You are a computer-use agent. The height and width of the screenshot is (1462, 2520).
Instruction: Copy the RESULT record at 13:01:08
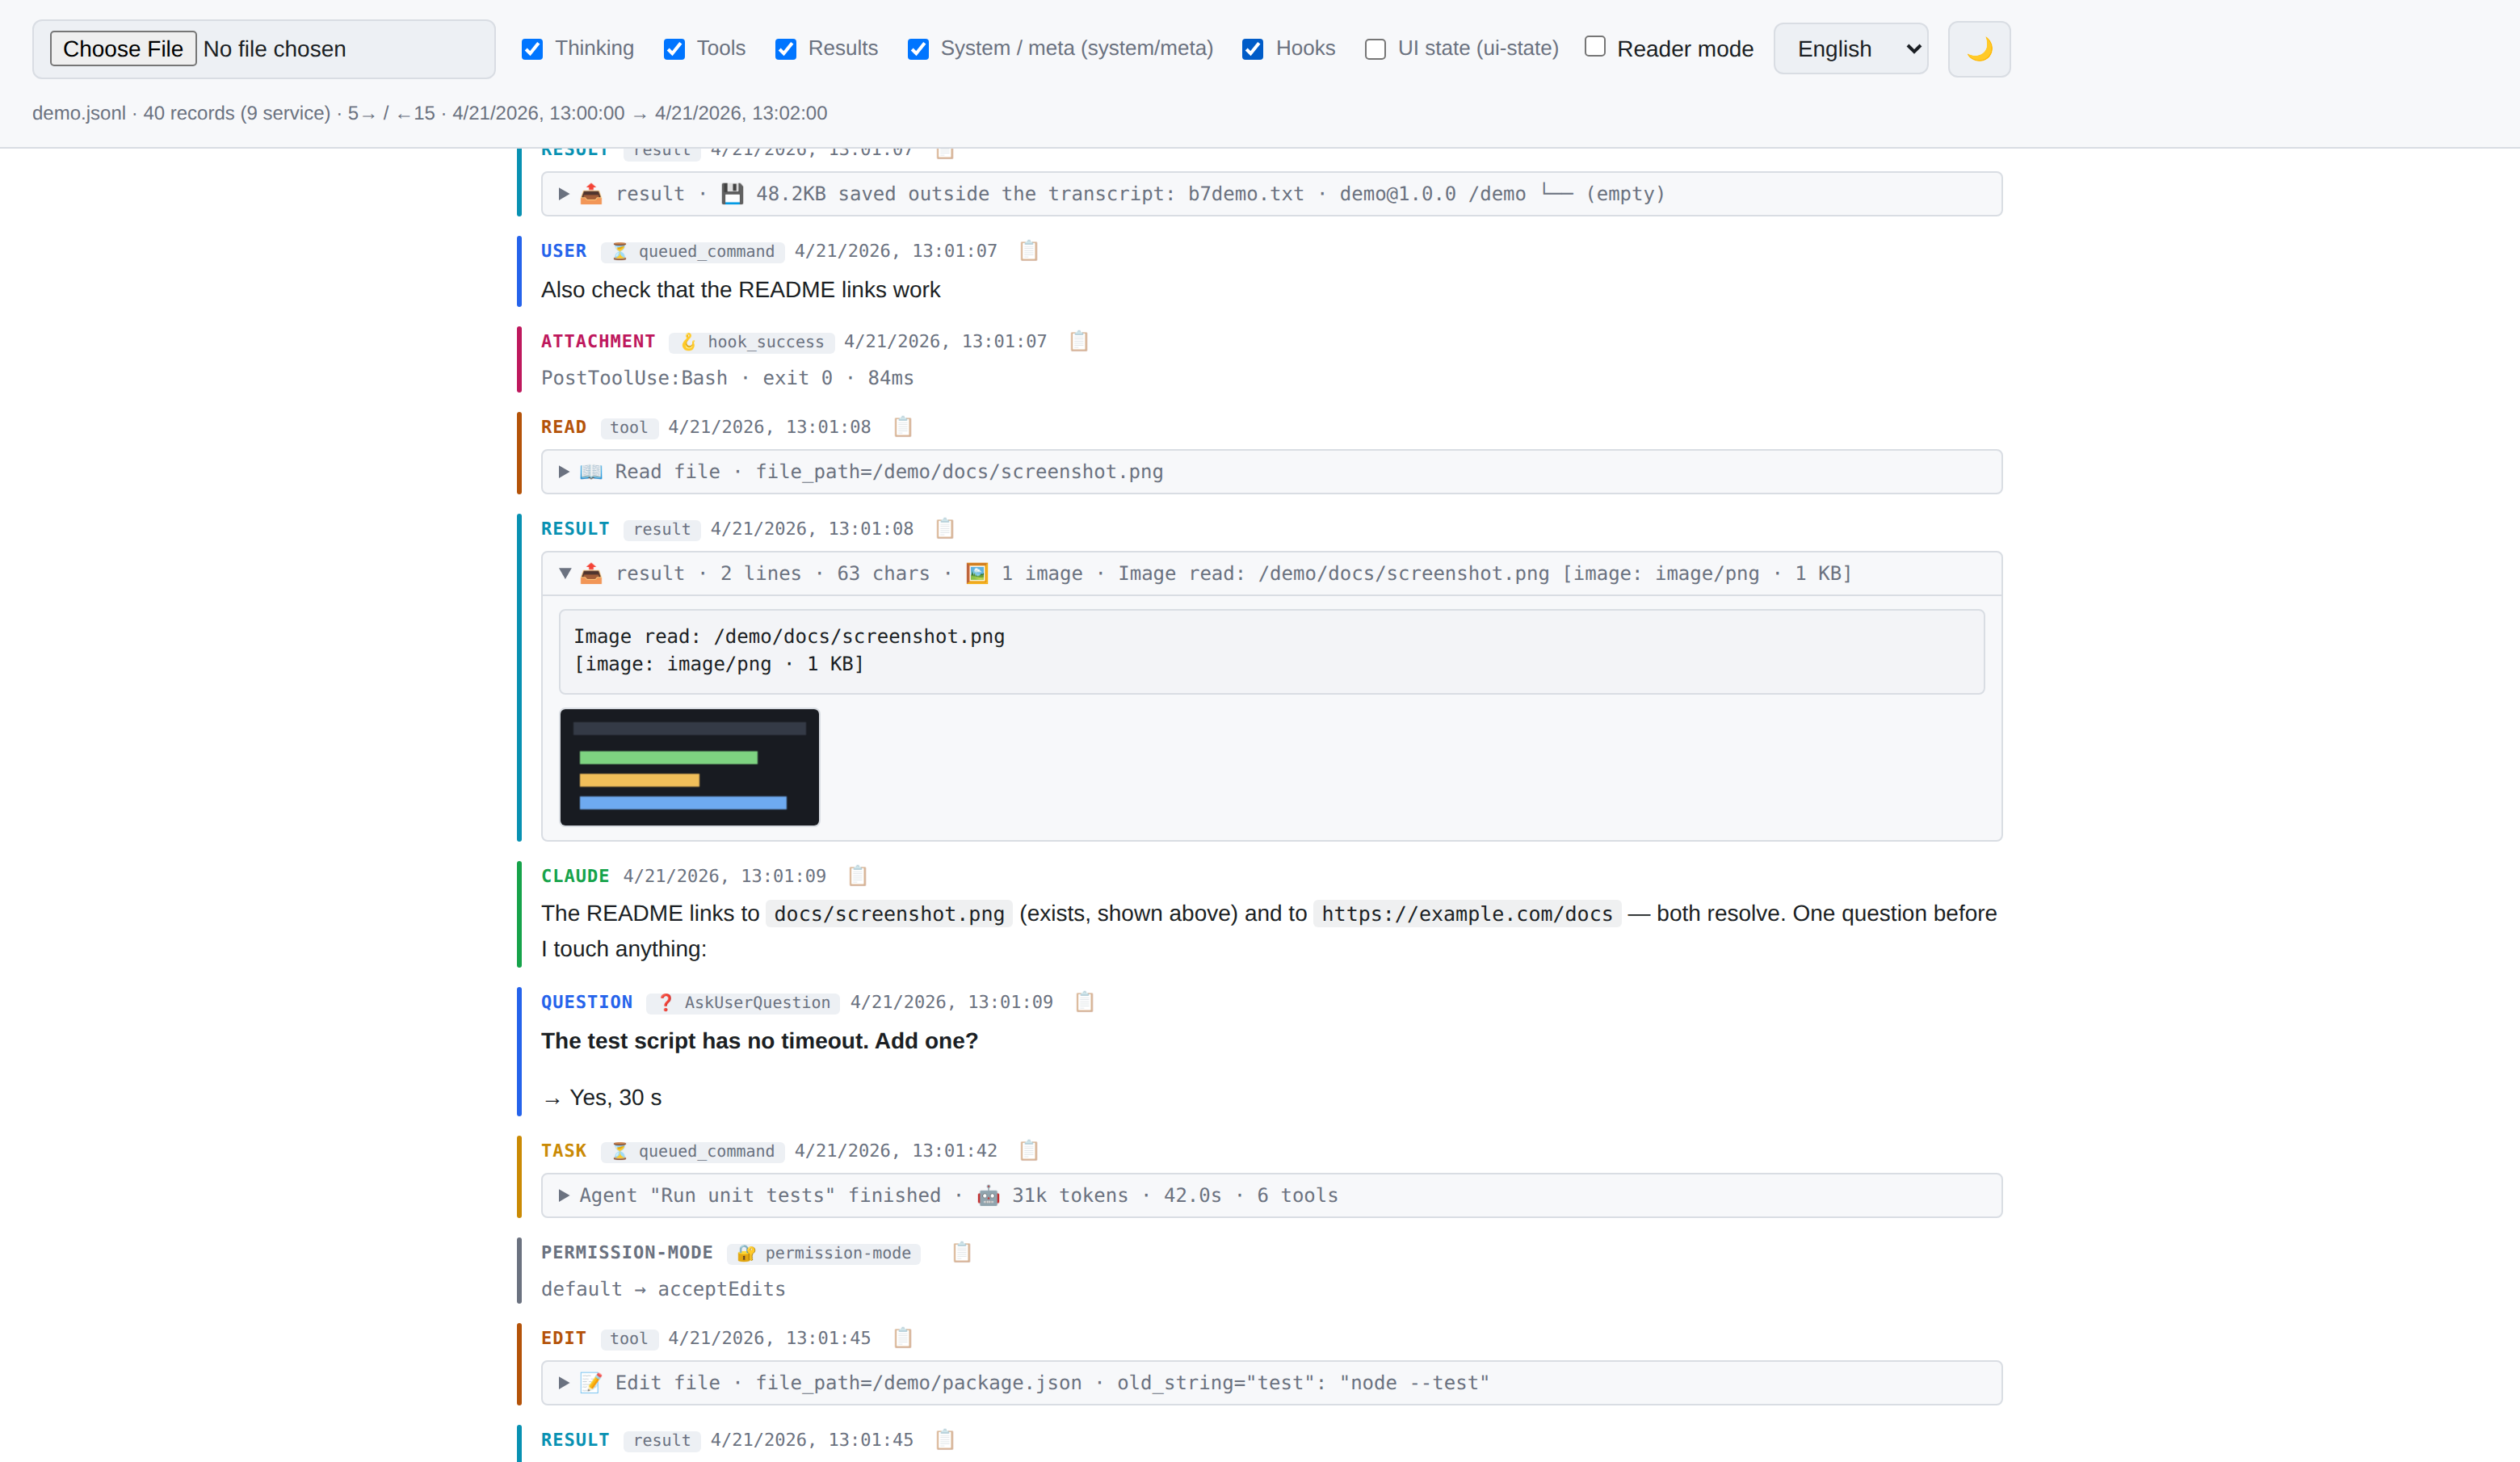tap(944, 528)
